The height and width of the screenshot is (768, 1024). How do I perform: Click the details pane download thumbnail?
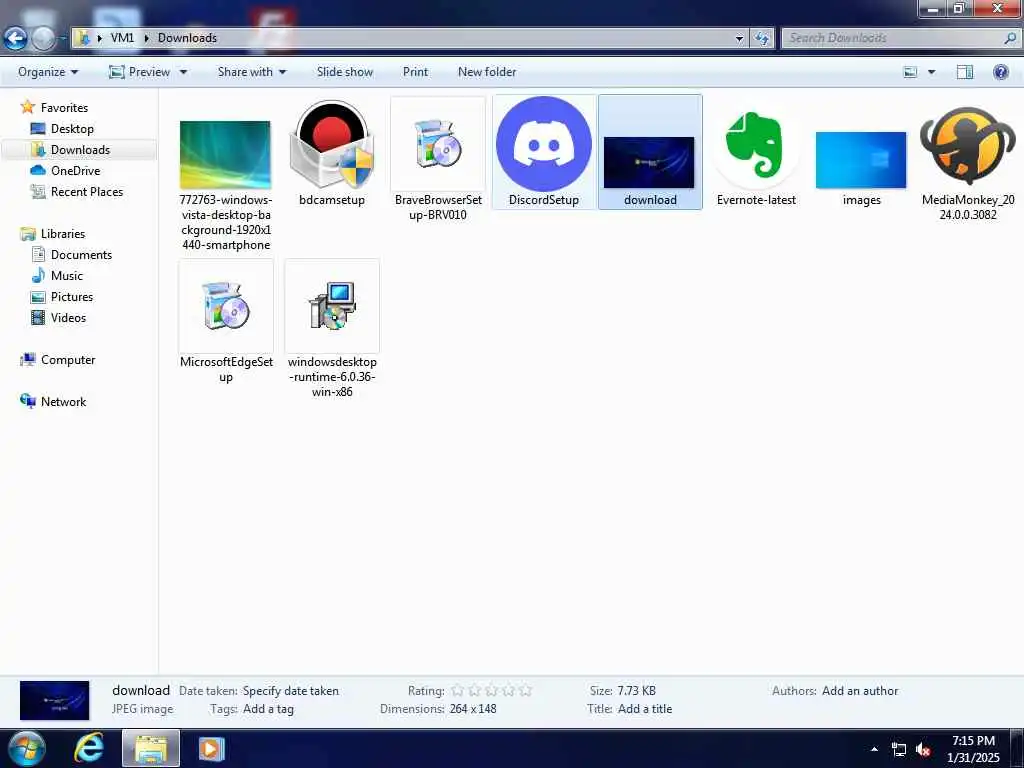(54, 701)
